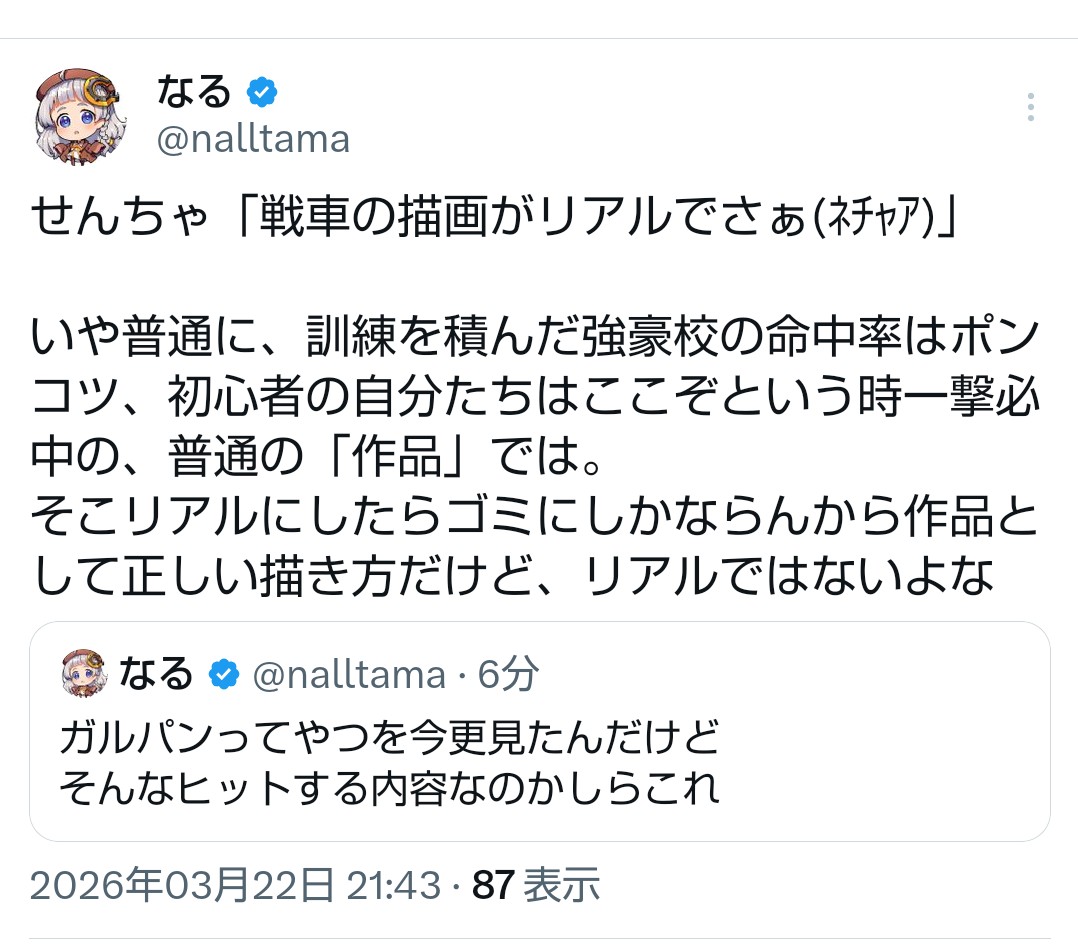Click the @nalltama handle below the top name

coord(253,139)
